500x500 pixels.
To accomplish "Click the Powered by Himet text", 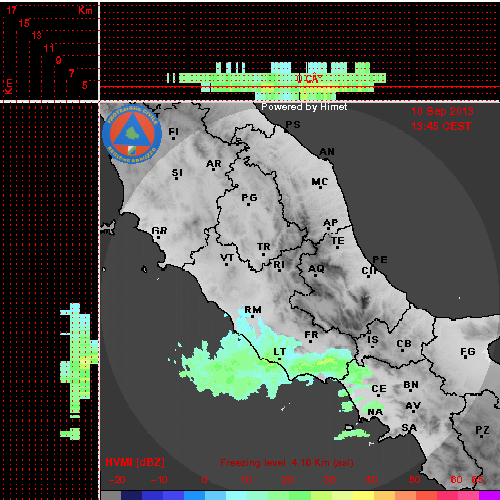I will 304,107.
